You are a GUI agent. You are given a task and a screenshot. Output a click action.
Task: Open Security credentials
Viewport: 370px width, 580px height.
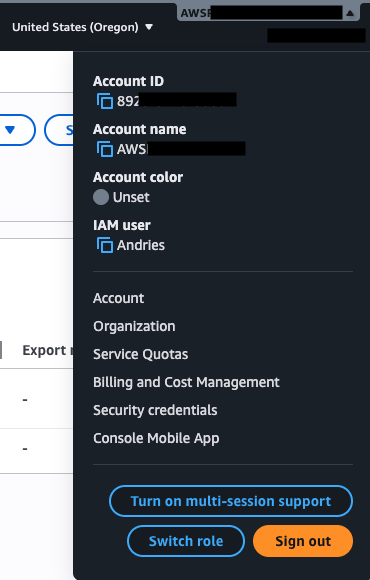(x=155, y=410)
